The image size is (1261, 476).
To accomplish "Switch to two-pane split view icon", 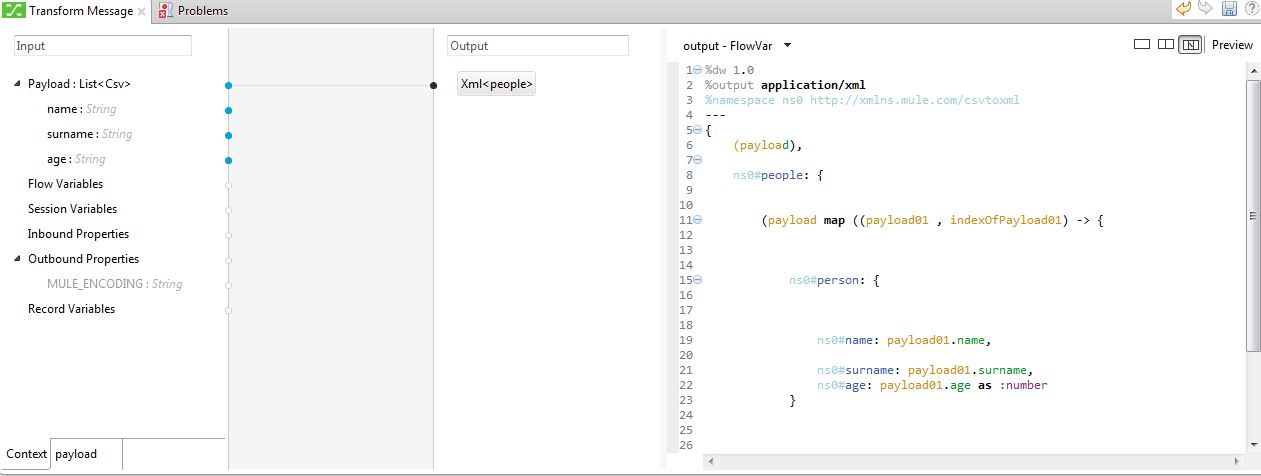I will click(x=1165, y=44).
